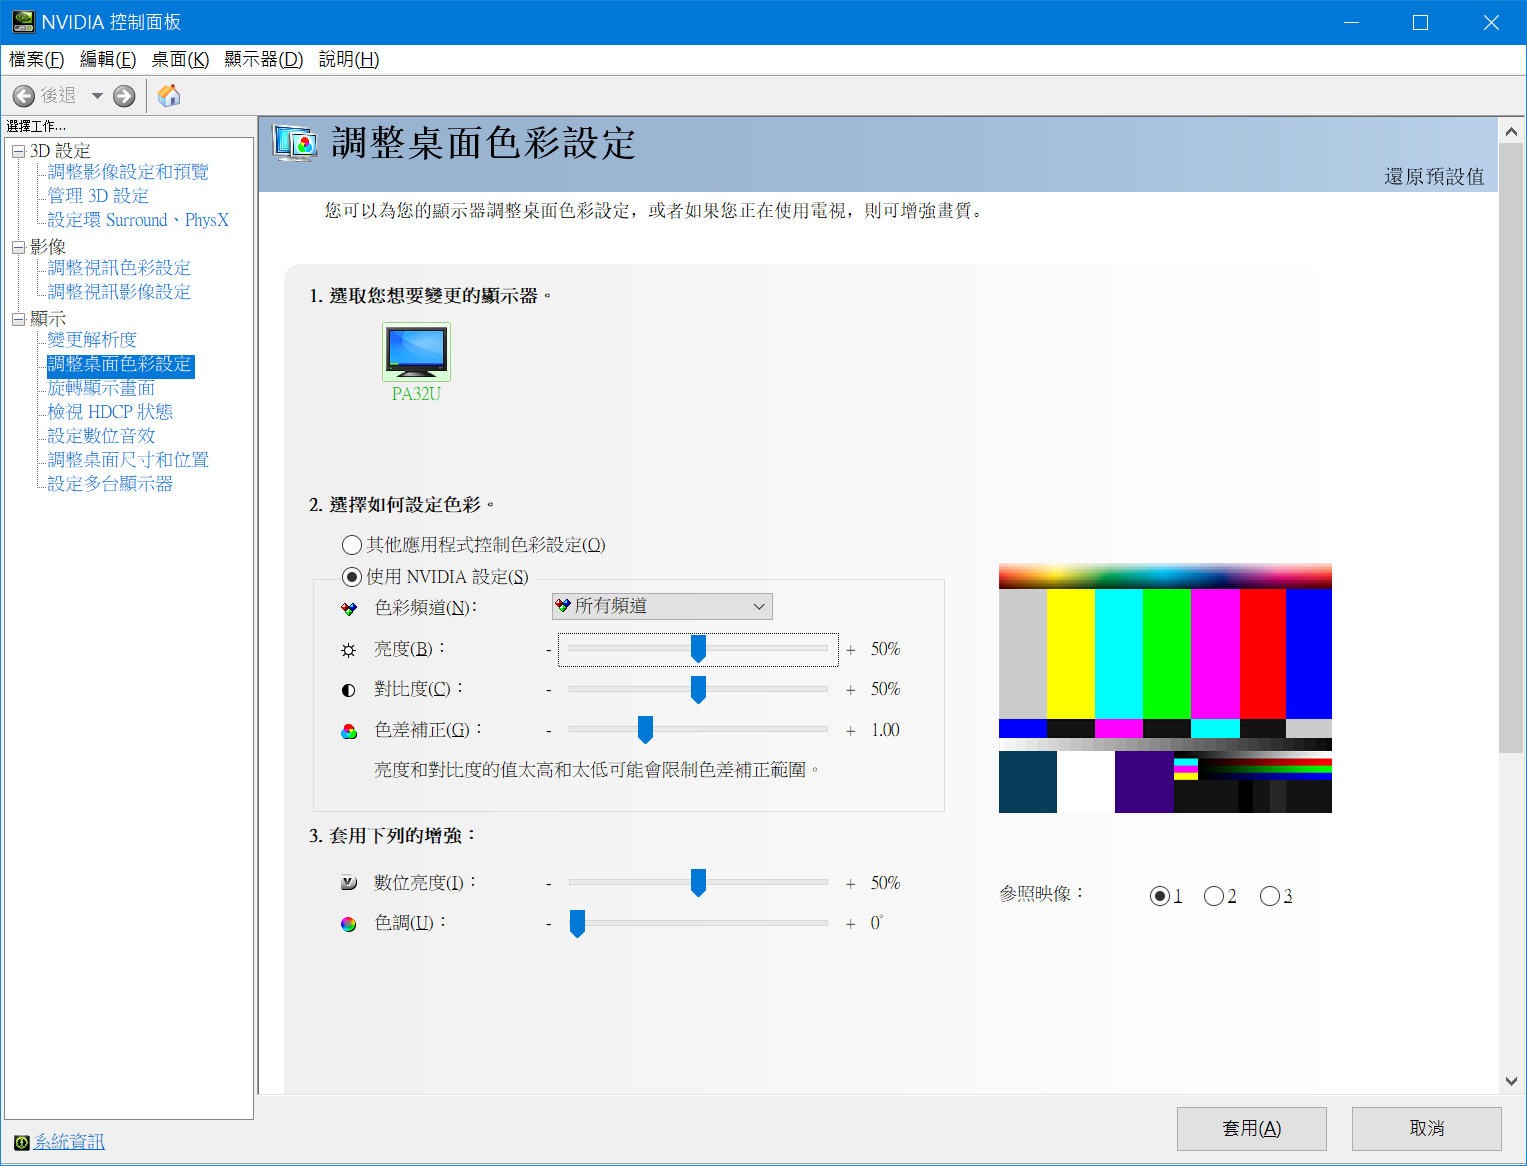
Task: Open 調整影像設定和預覽 in the tree
Action: pos(128,172)
